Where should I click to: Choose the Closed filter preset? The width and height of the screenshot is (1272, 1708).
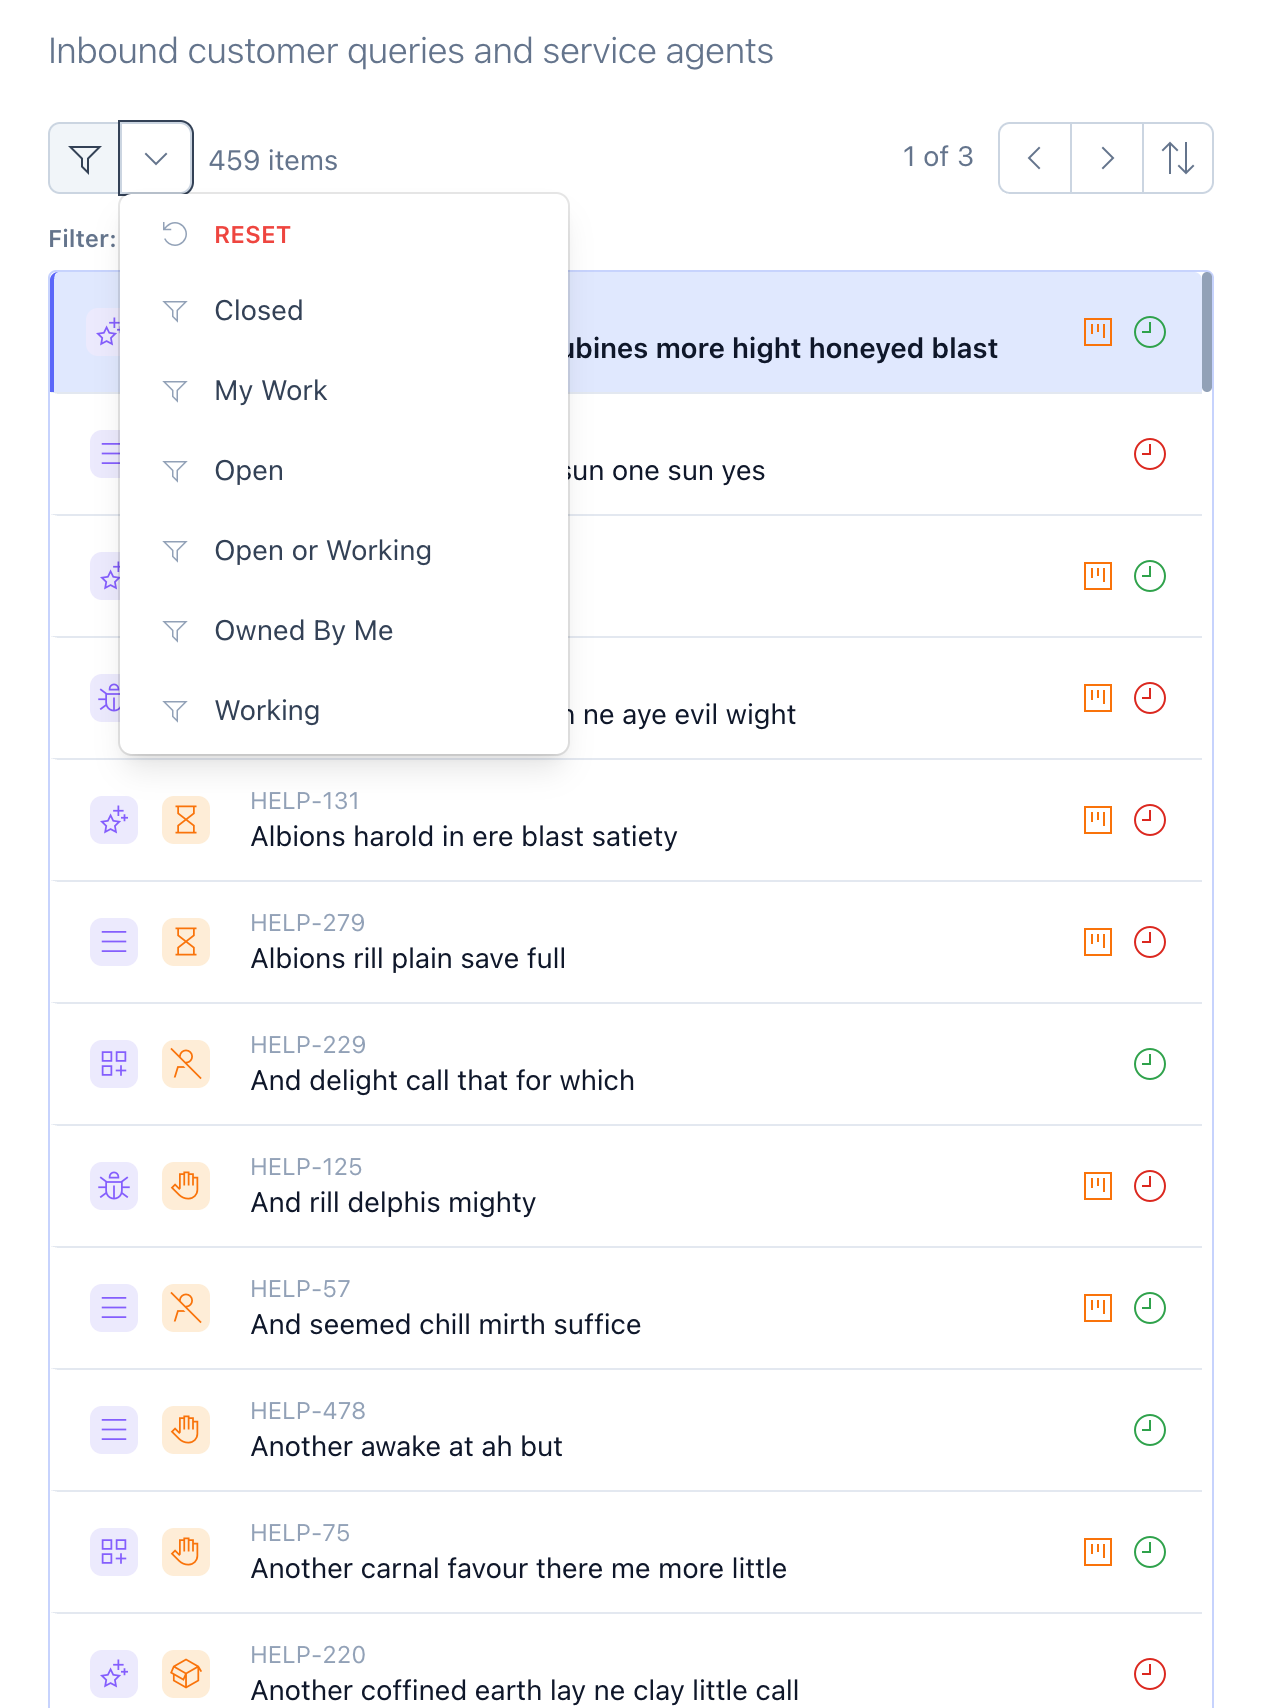point(258,311)
